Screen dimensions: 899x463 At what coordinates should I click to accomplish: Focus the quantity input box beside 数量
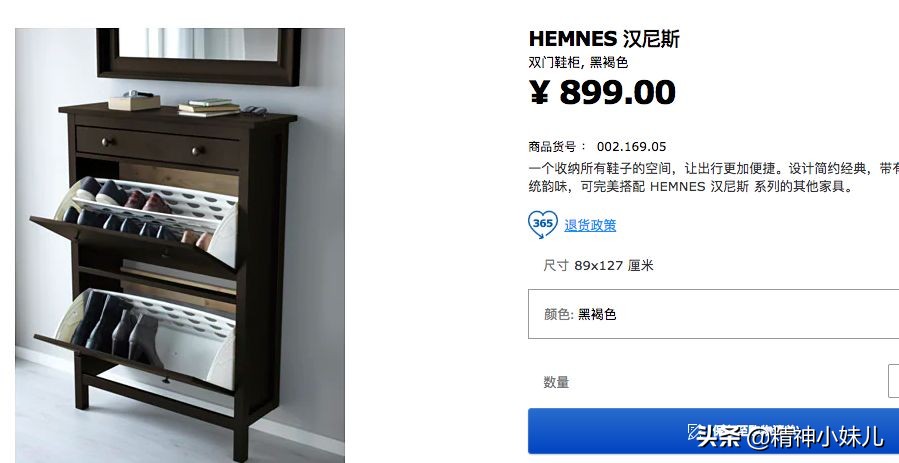(x=893, y=380)
